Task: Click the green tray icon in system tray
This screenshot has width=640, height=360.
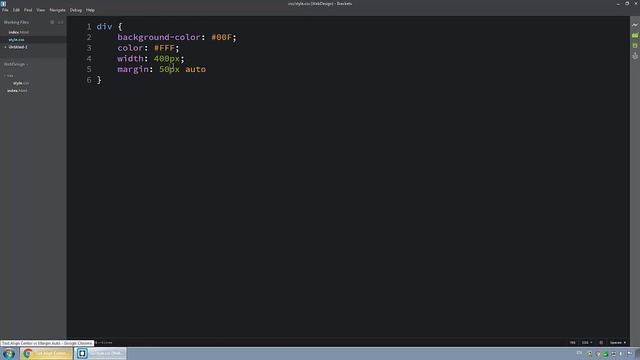Action: tap(606, 354)
